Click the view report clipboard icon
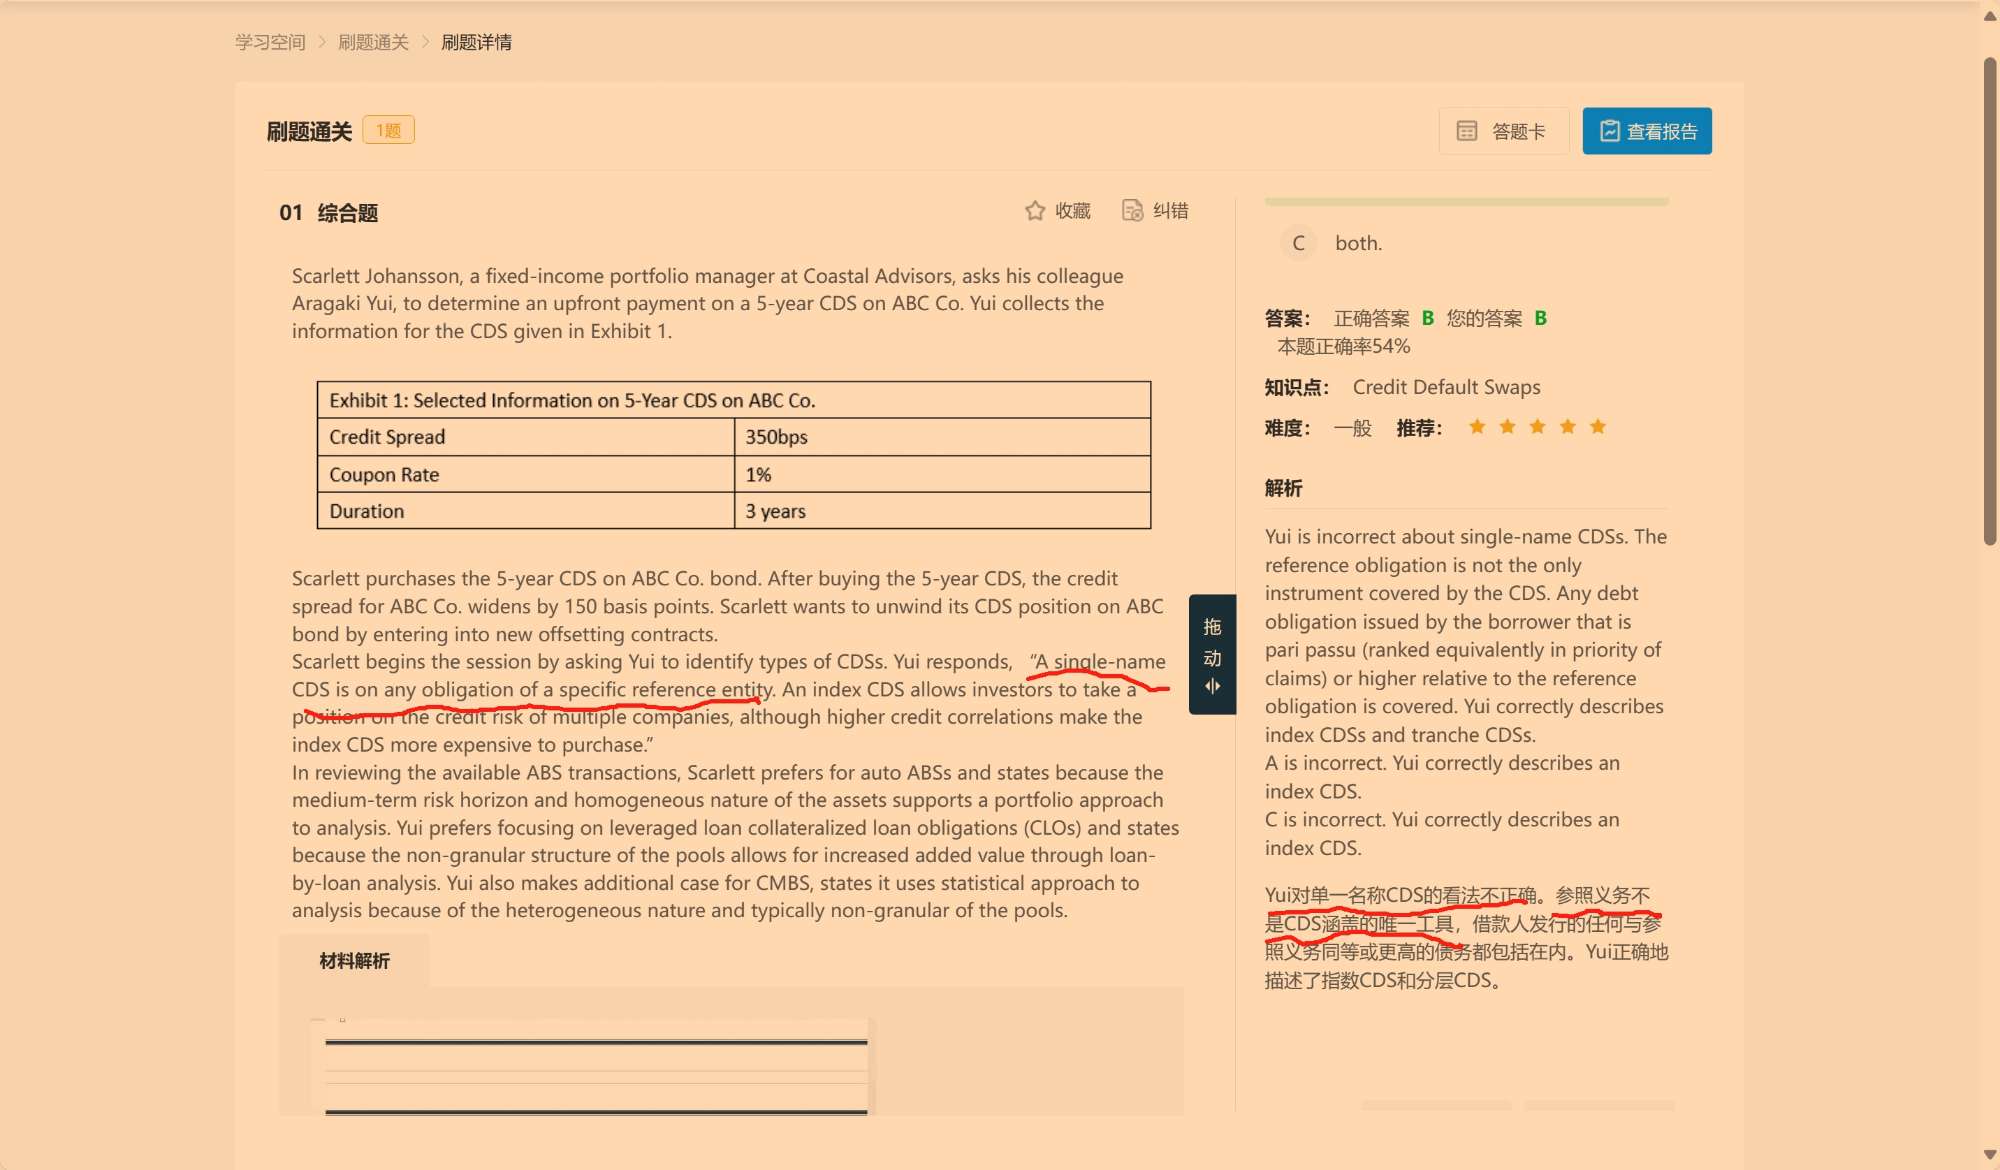This screenshot has width=2000, height=1170. tap(1610, 131)
